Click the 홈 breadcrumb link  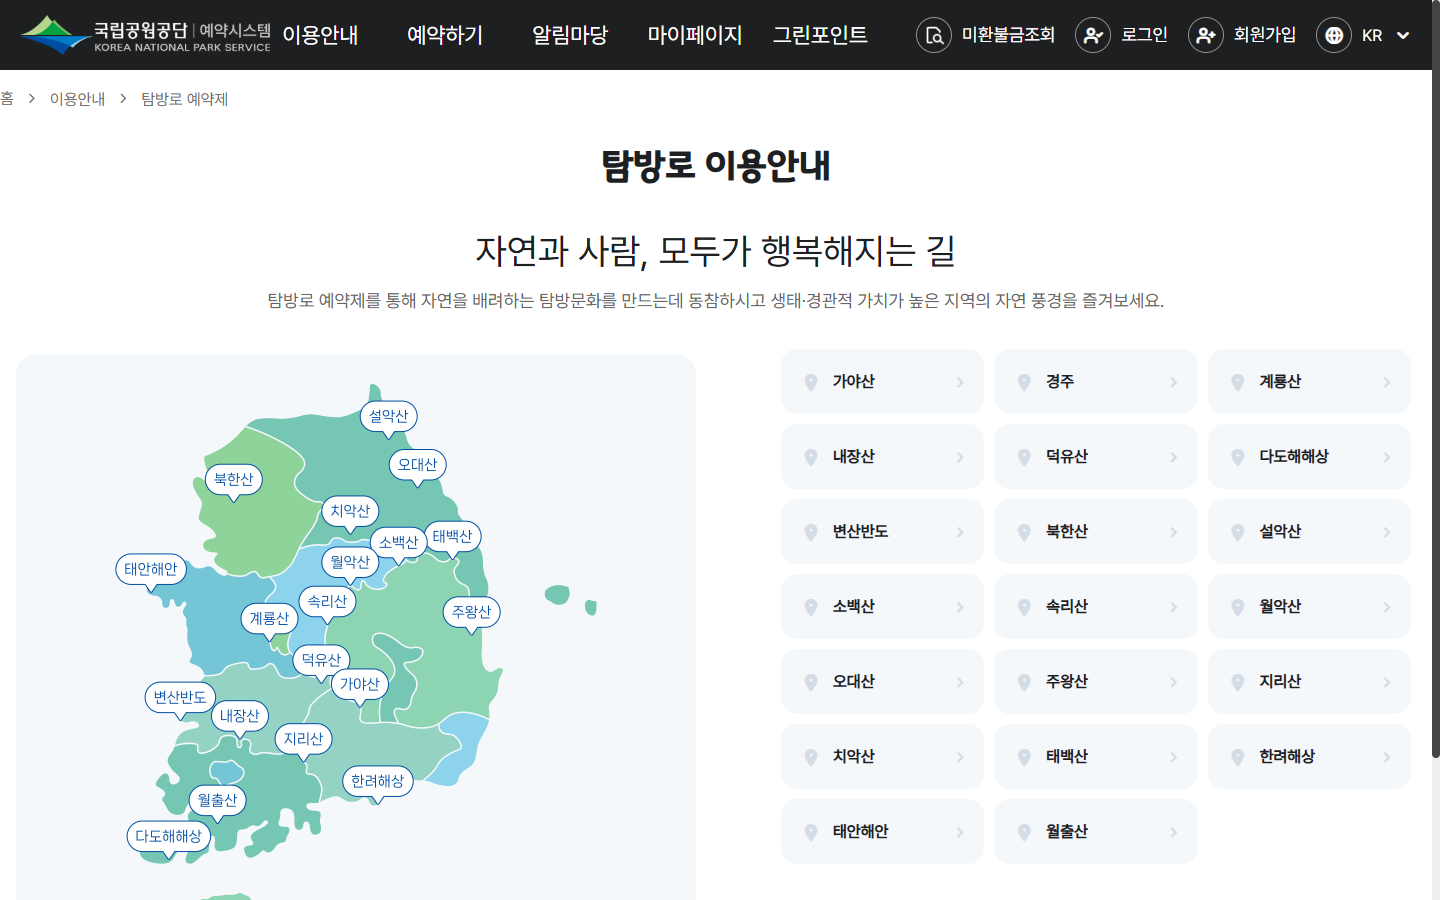click(7, 99)
